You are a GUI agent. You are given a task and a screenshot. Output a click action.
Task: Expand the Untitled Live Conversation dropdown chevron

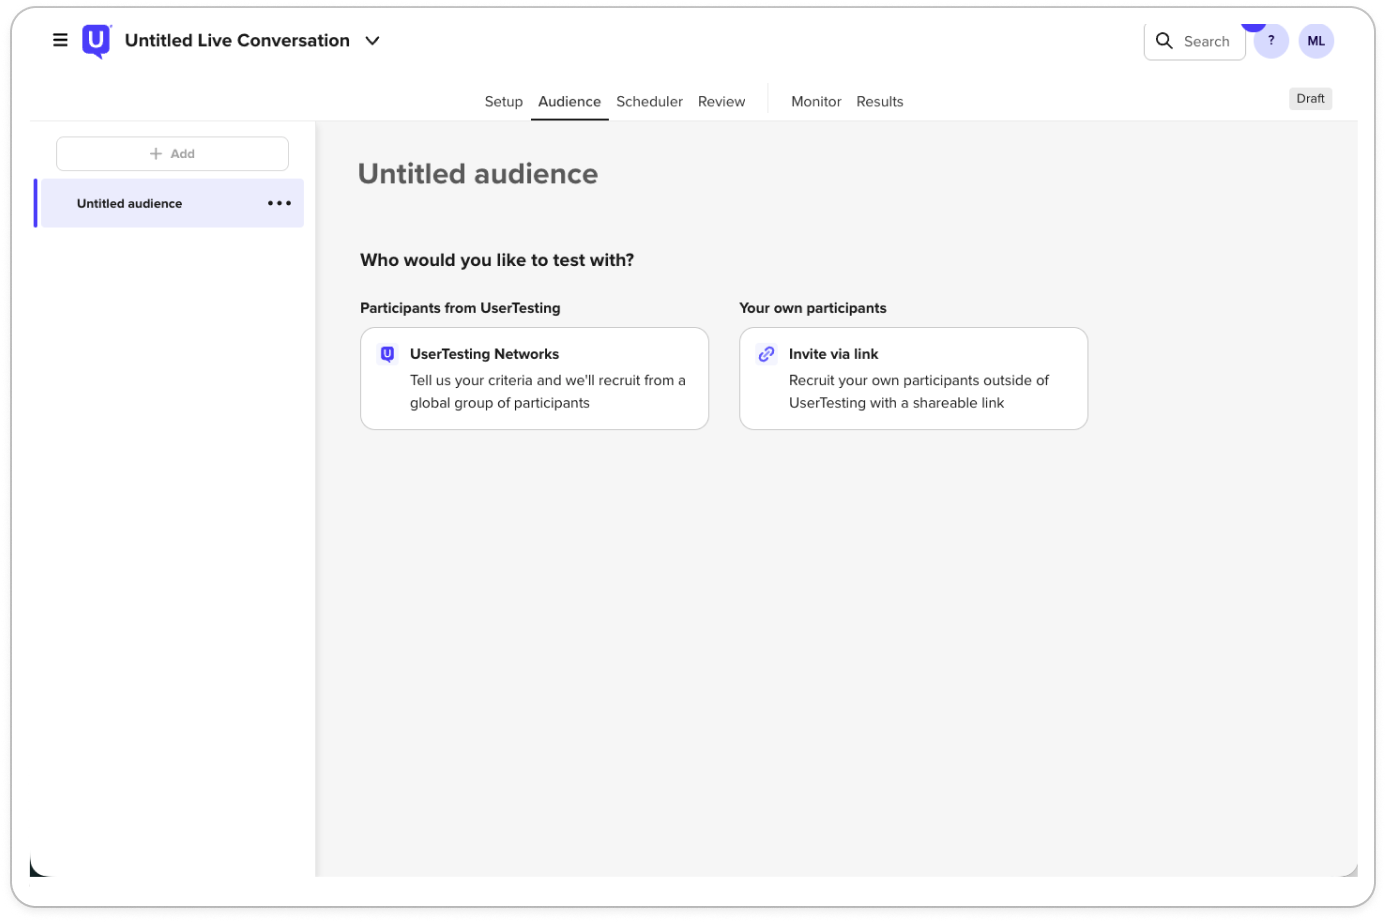[372, 41]
